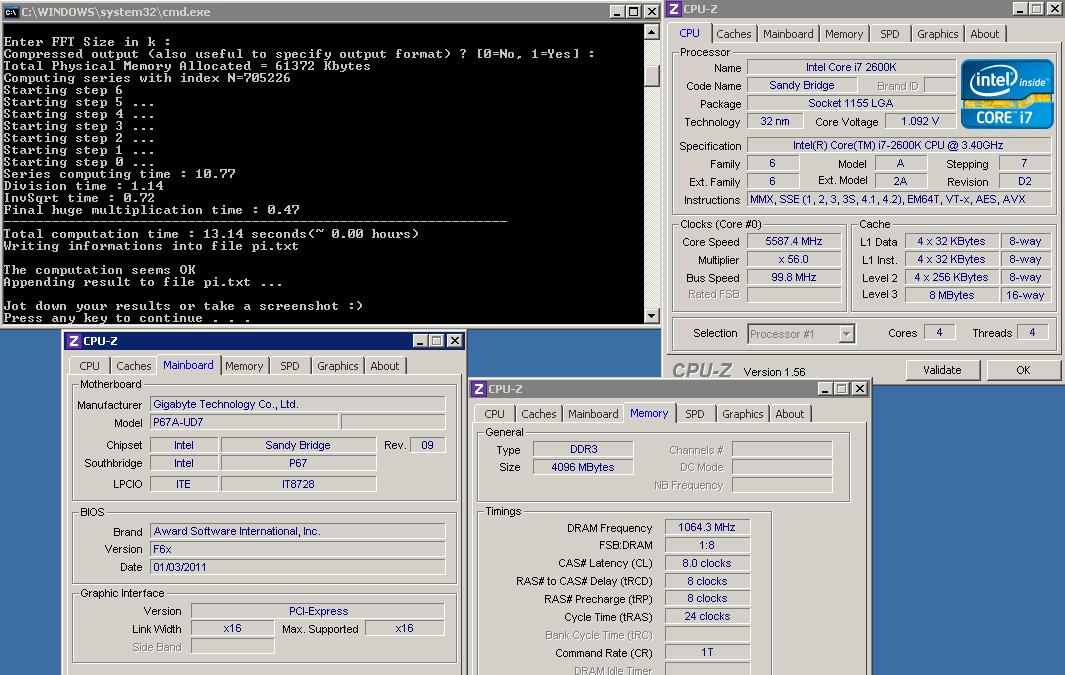Select the Memory tab in the Memory window
1065x675 pixels.
(649, 413)
